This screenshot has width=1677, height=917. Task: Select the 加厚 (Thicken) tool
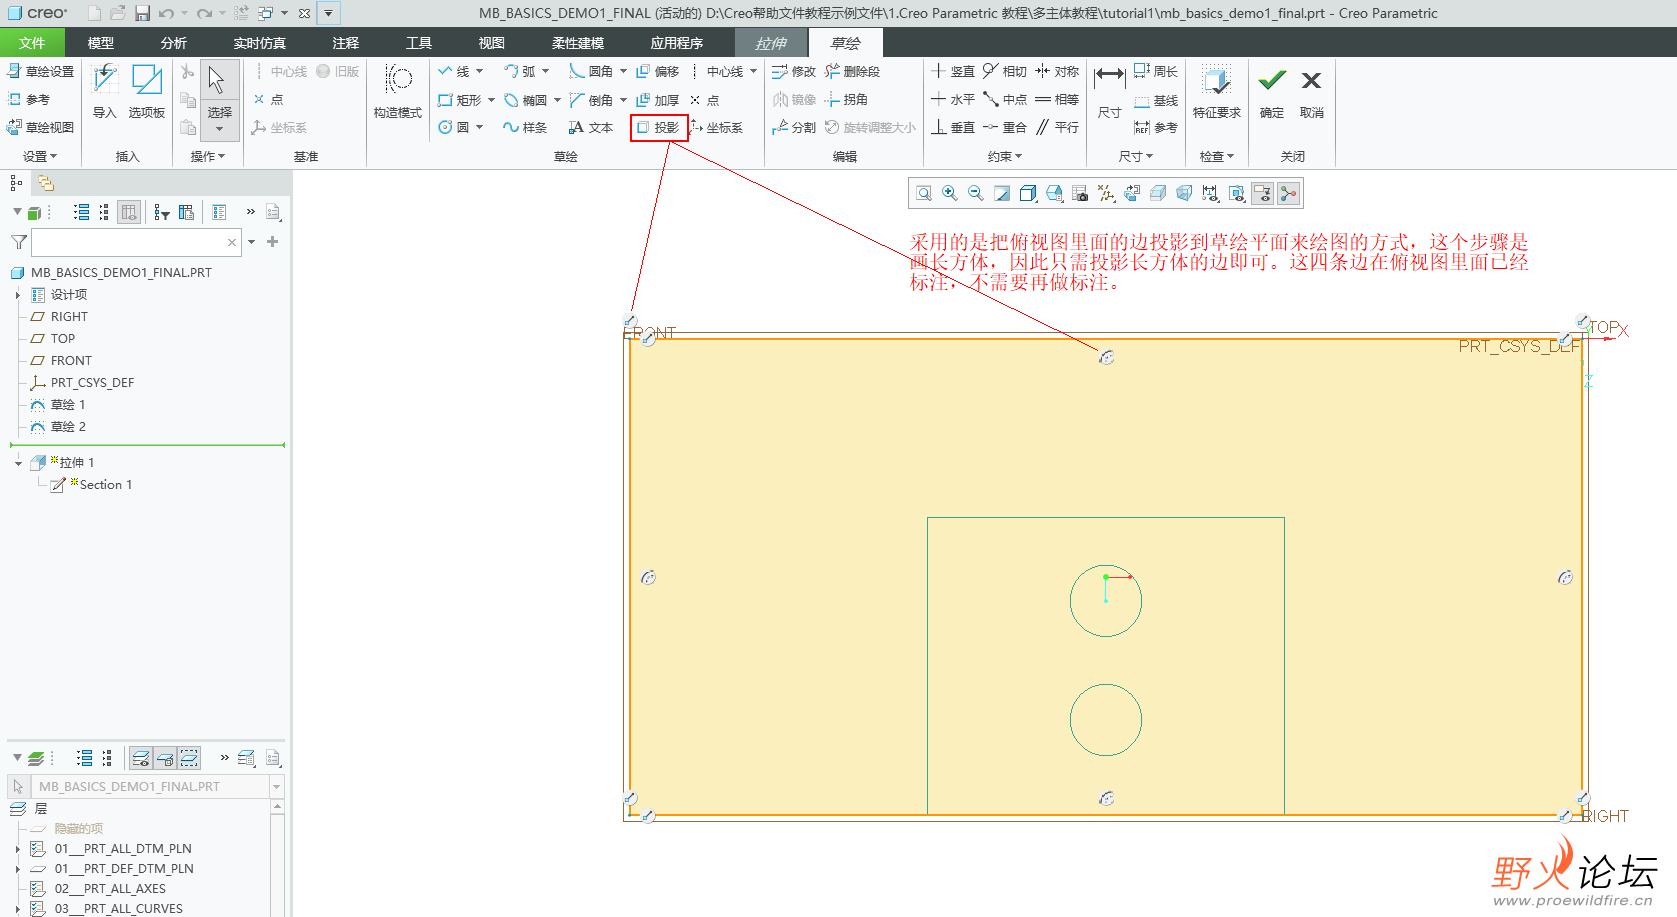pos(658,100)
